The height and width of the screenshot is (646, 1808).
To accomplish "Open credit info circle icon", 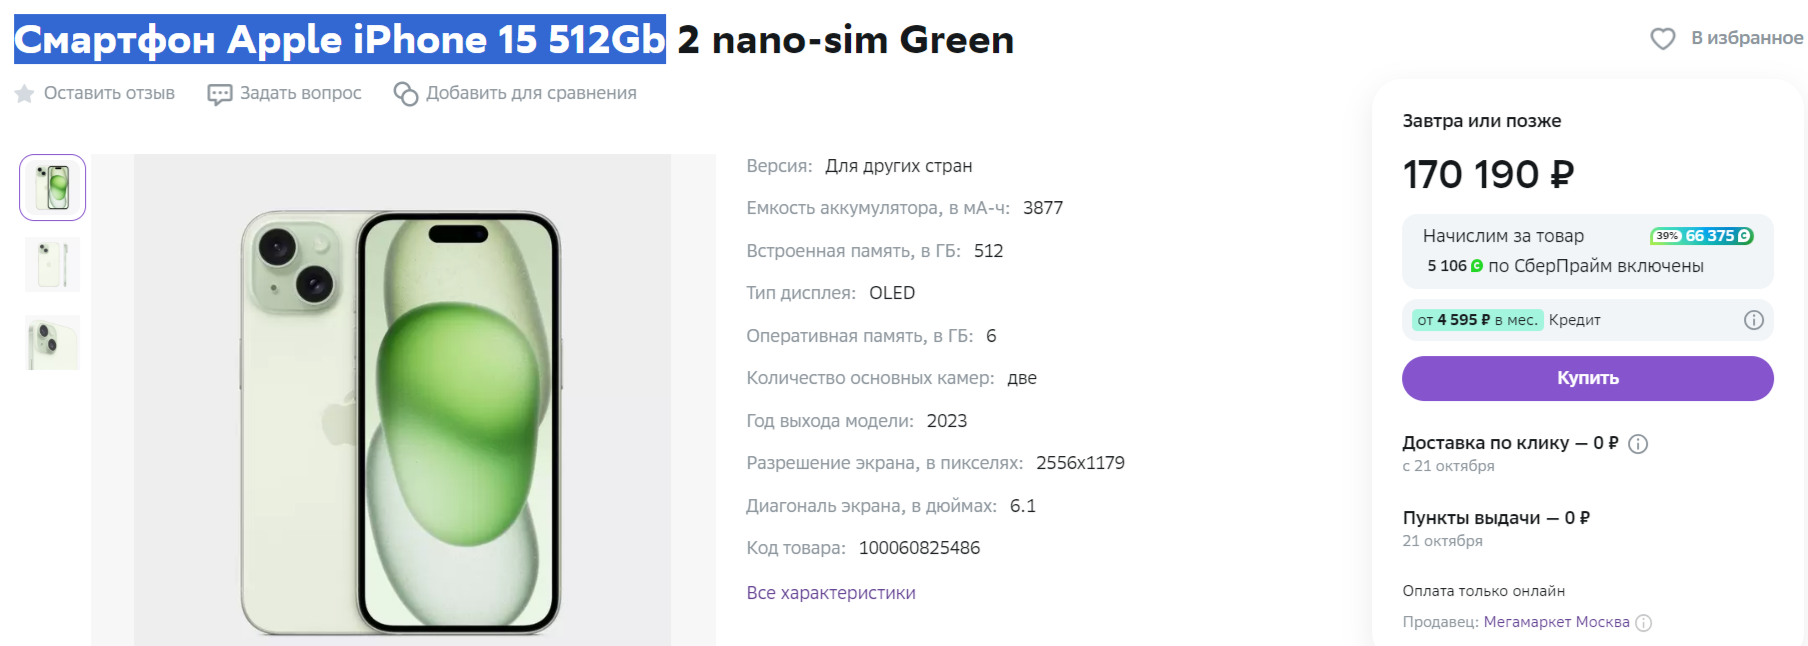I will coord(1753,320).
